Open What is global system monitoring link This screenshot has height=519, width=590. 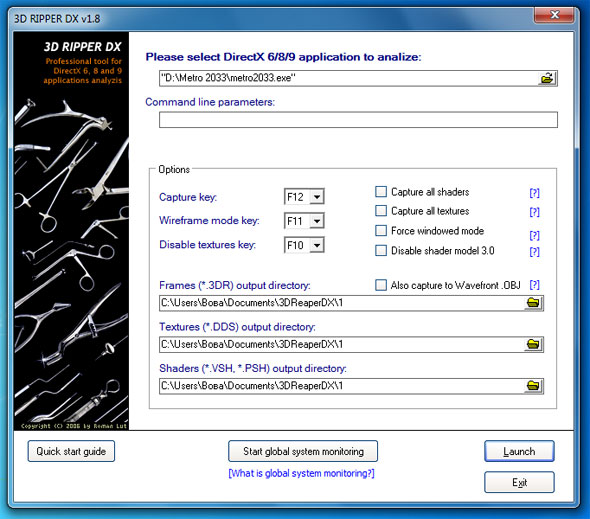coord(301,473)
